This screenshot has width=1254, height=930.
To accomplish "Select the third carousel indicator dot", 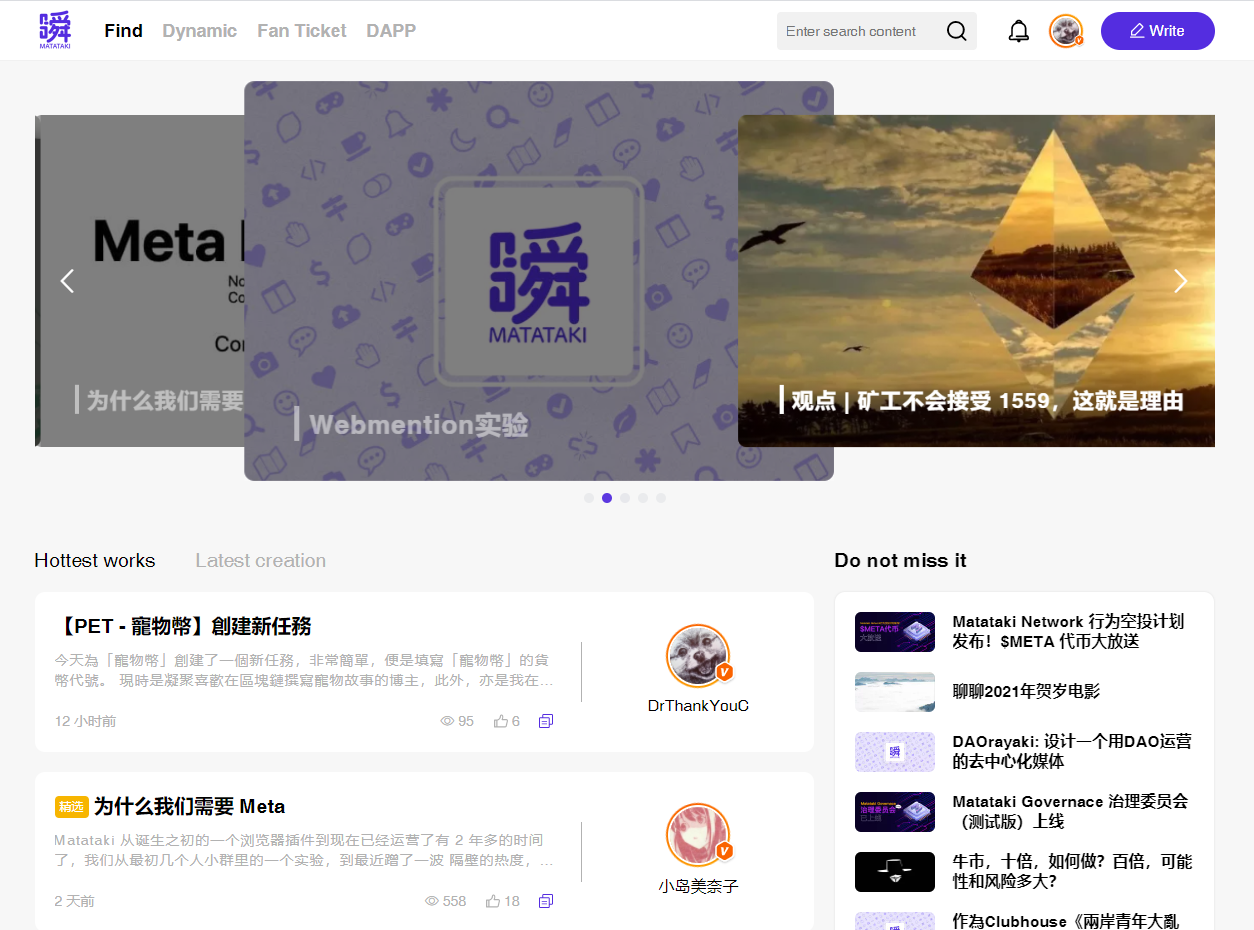I will click(625, 498).
